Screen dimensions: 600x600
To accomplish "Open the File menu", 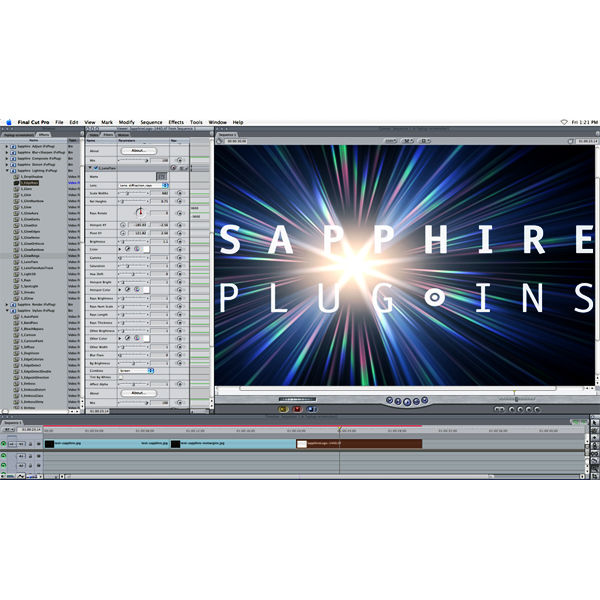I will pos(59,122).
